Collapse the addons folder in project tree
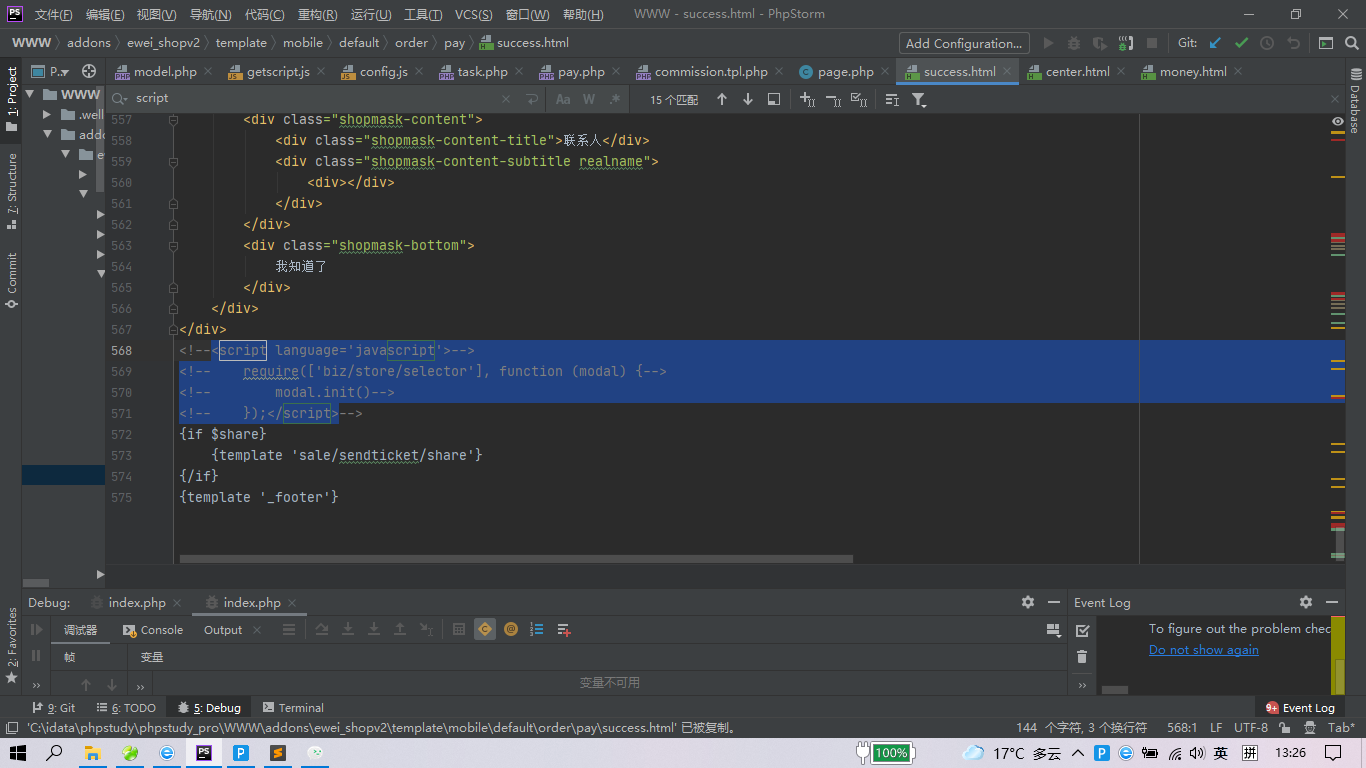1366x768 pixels. tap(47, 134)
